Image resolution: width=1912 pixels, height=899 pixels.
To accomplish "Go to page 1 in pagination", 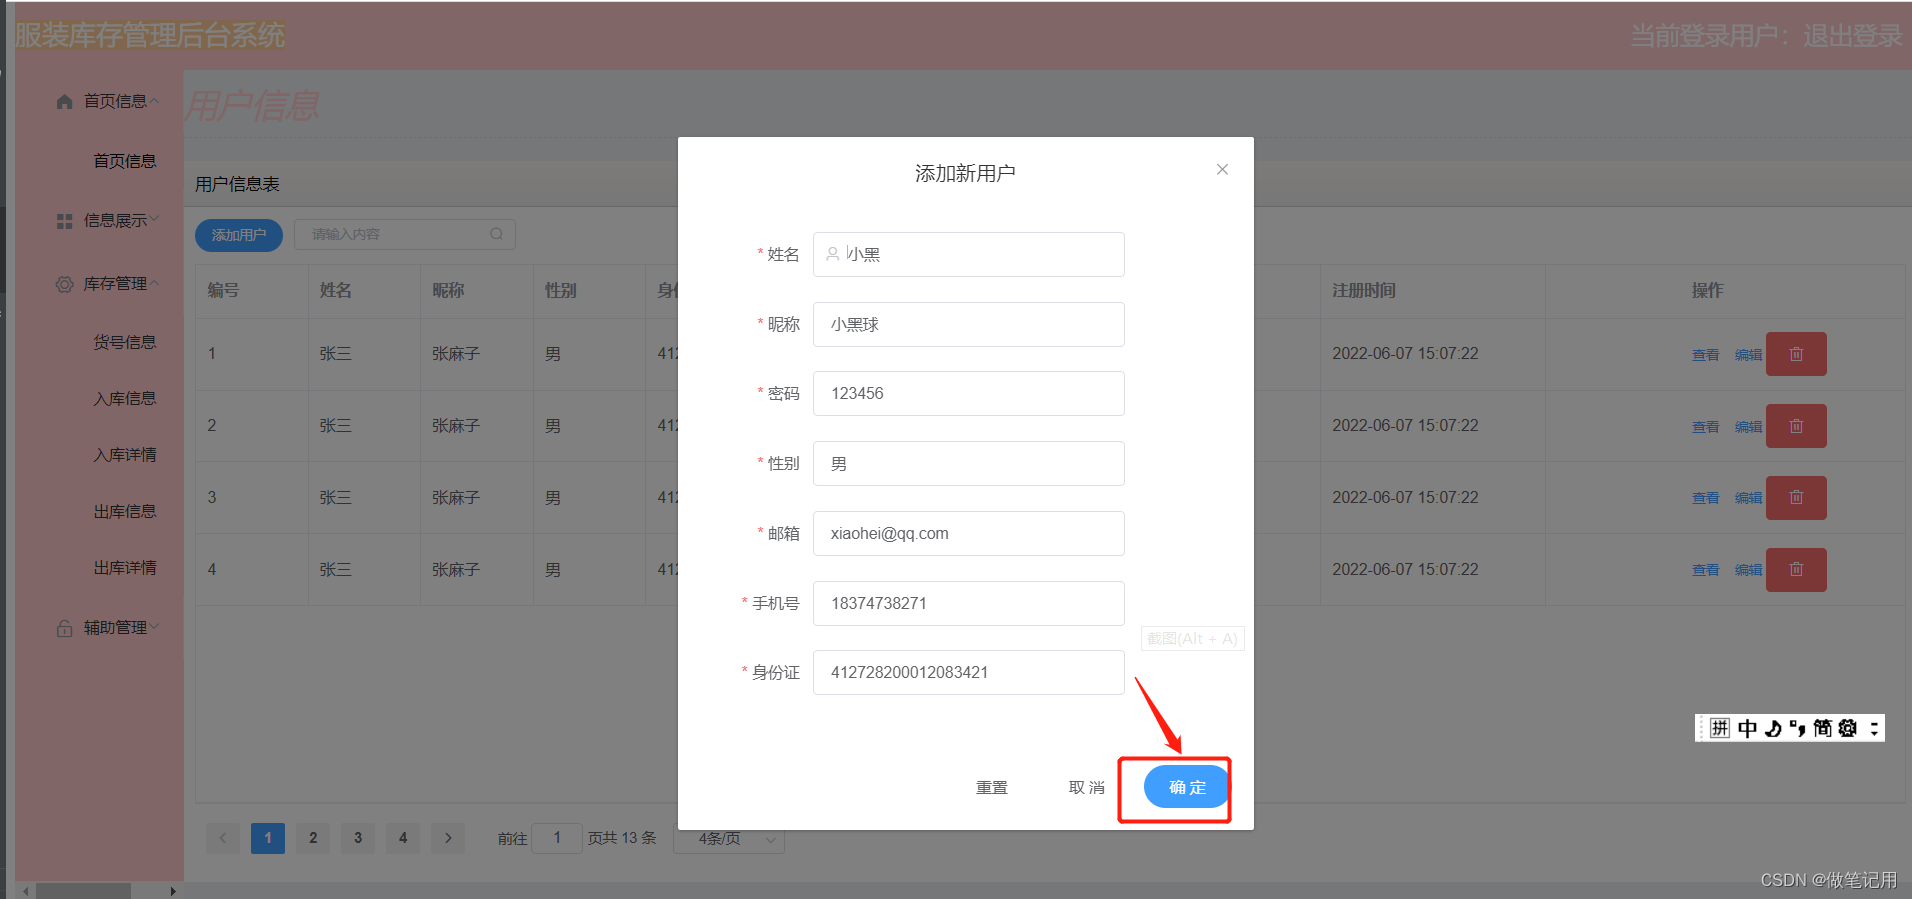I will pos(268,838).
